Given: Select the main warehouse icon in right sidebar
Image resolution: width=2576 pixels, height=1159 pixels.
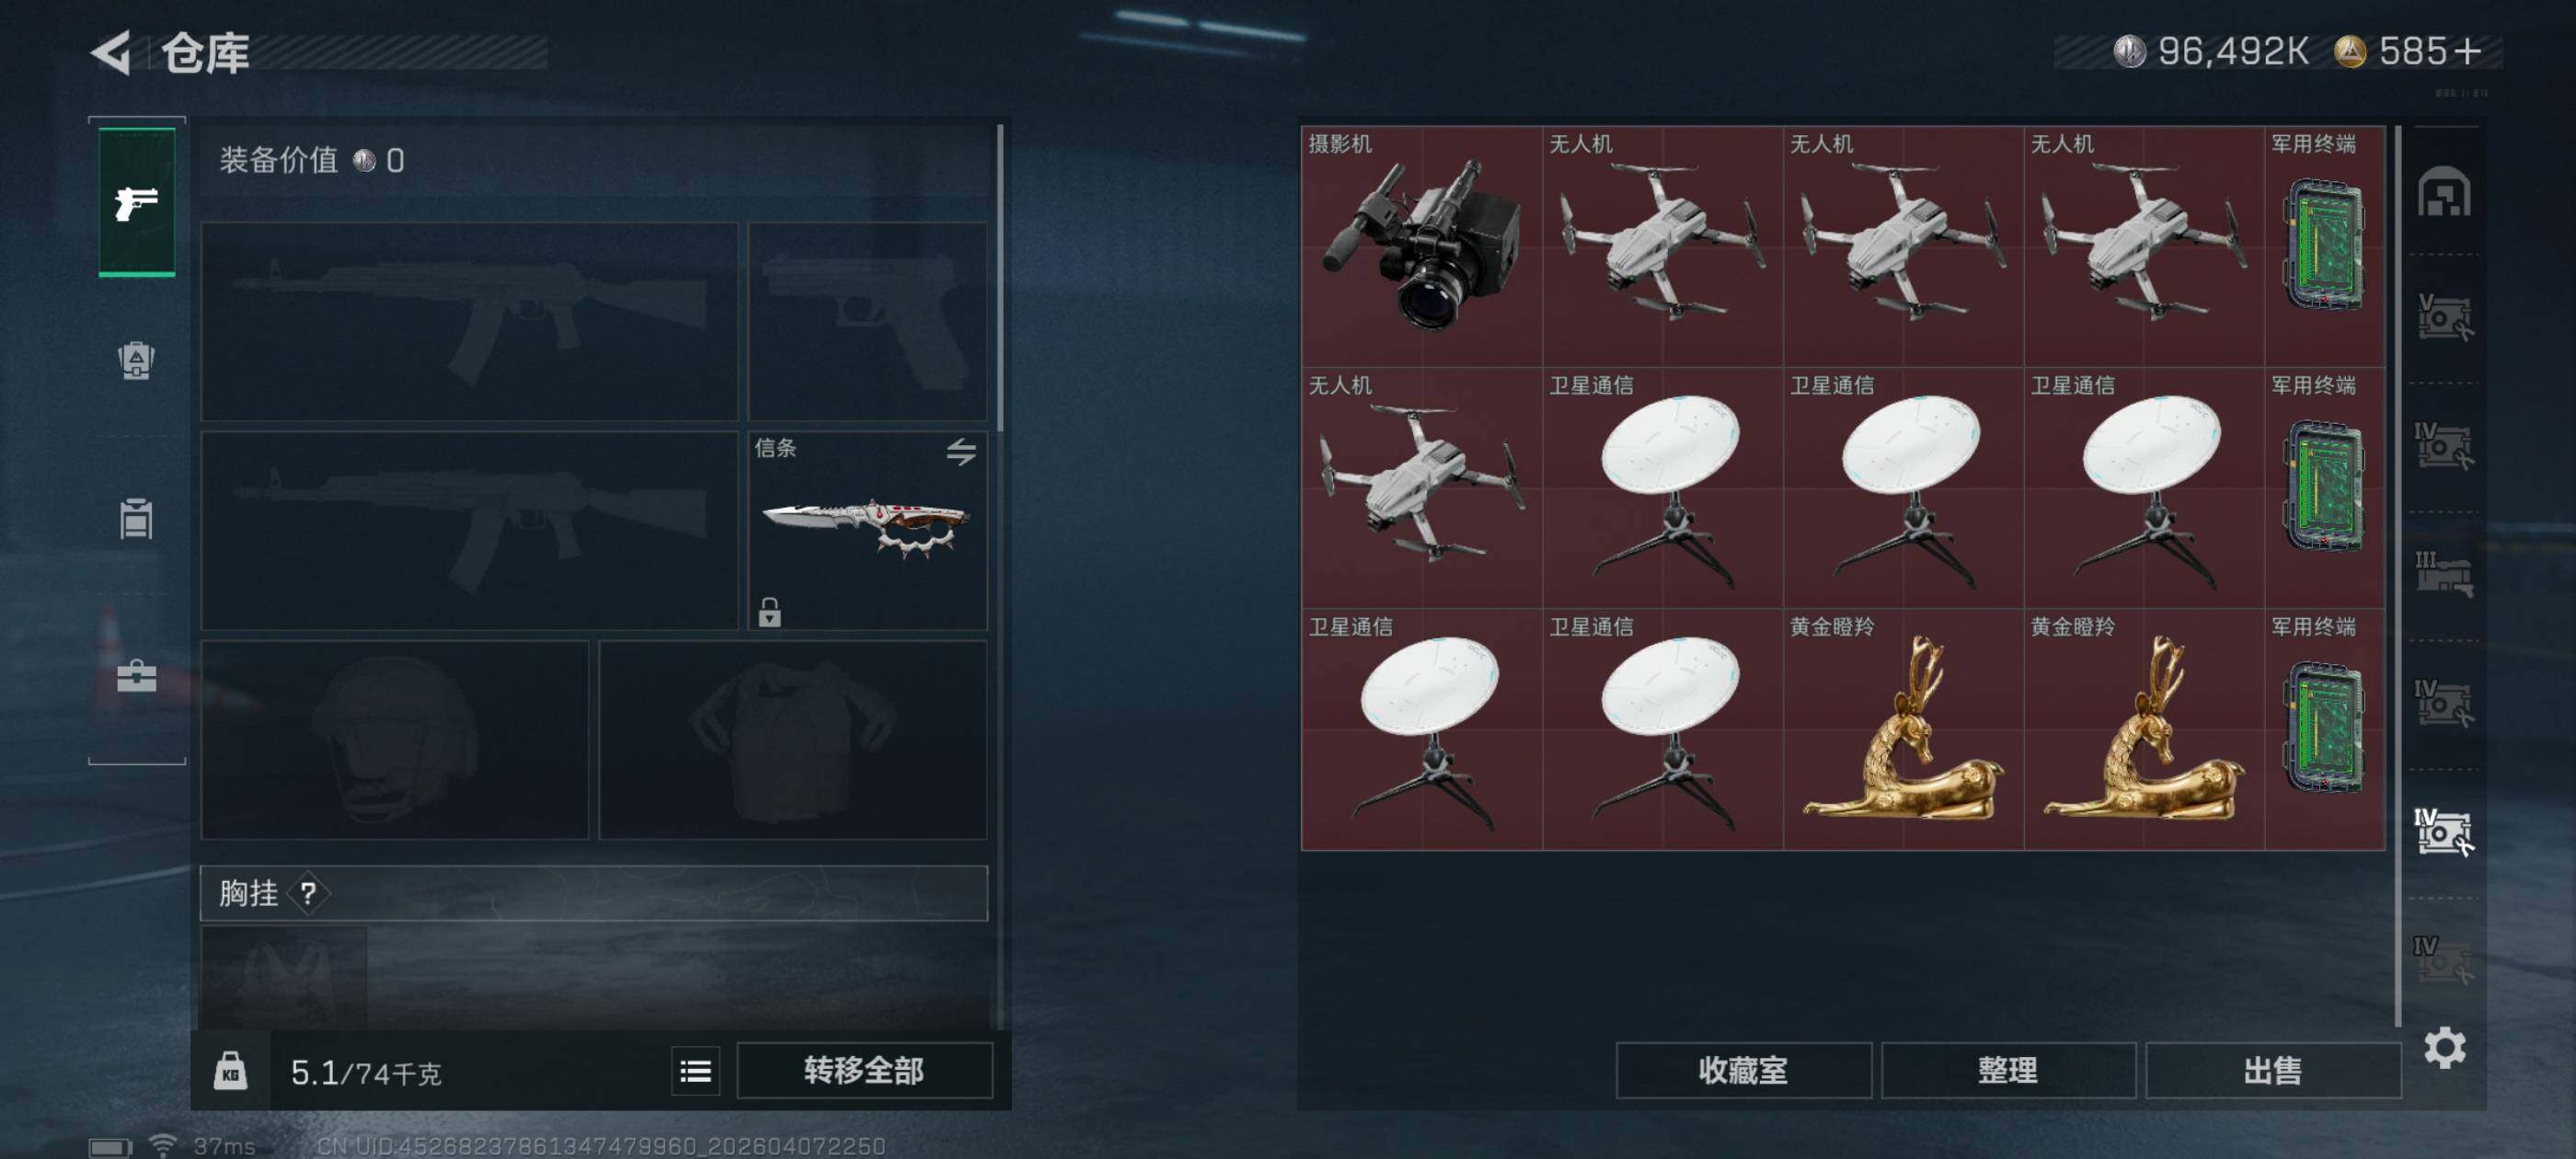Looking at the screenshot, I should (x=2444, y=191).
